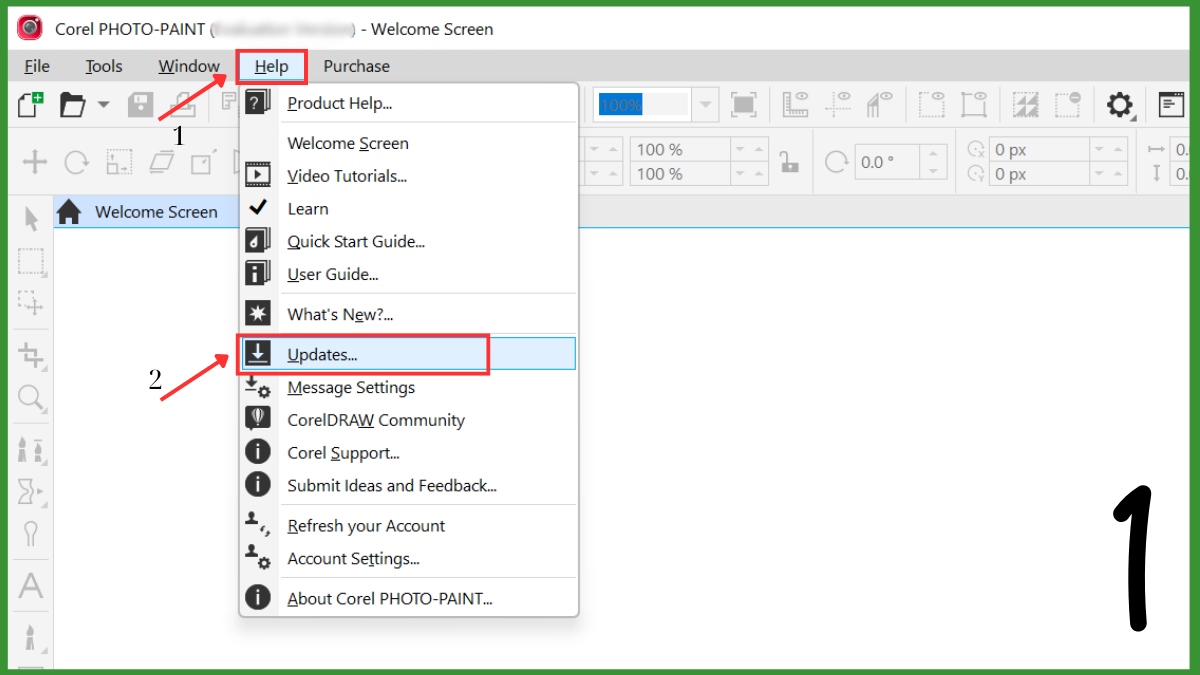The width and height of the screenshot is (1200, 675).
Task: Click the lower 100 % scale field
Action: 679,174
